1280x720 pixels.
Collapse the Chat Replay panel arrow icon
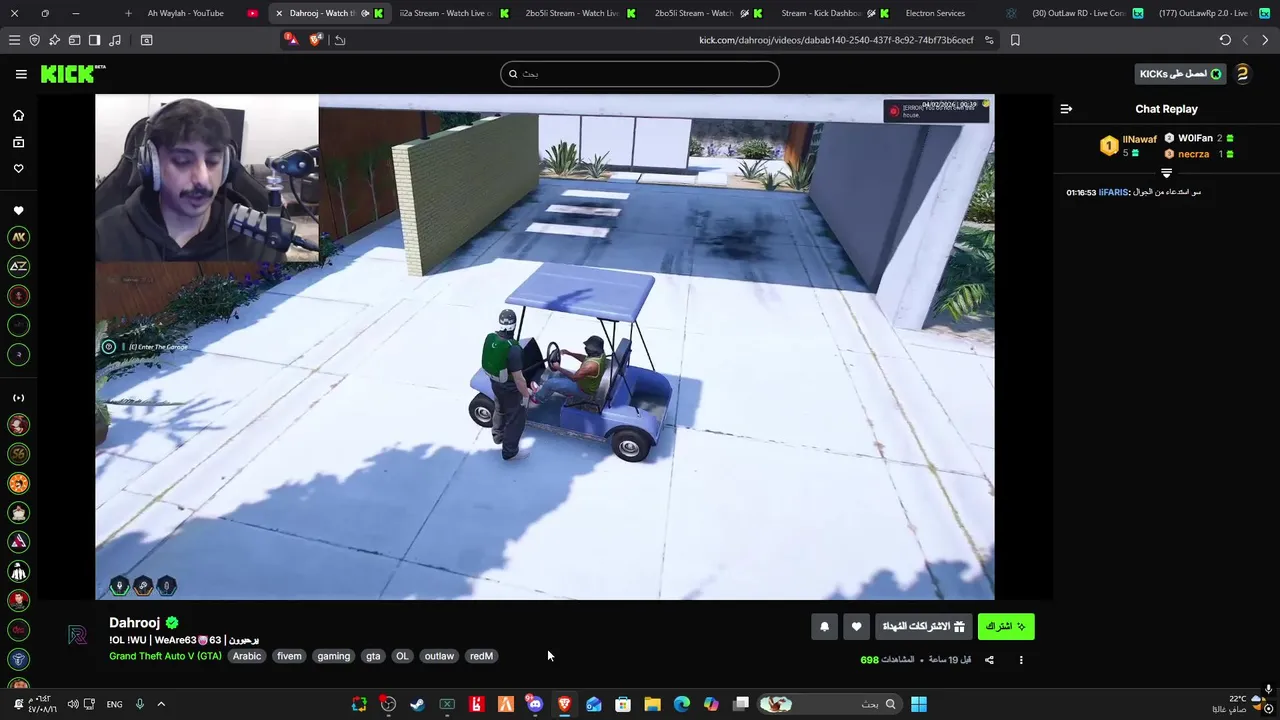coord(1066,109)
